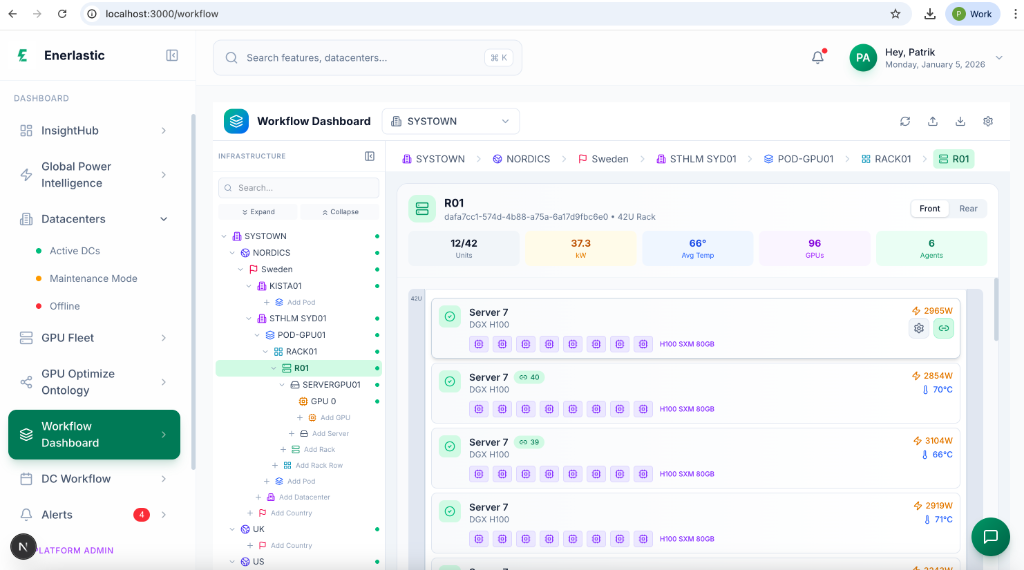This screenshot has height=570, width=1024.
Task: Click the STHLM SYD01 breadcrumb
Action: (x=696, y=159)
